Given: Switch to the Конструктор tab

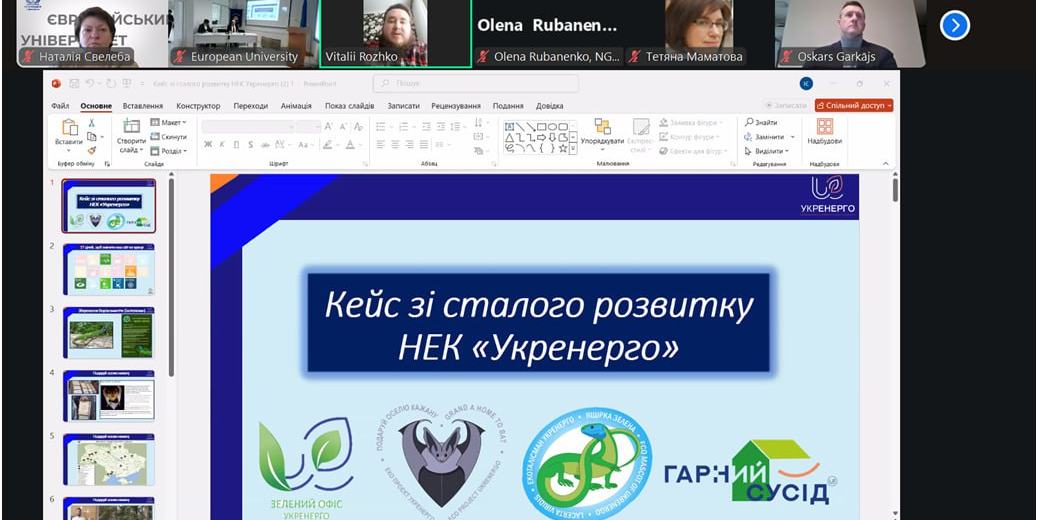Looking at the screenshot, I should pyautogui.click(x=198, y=106).
